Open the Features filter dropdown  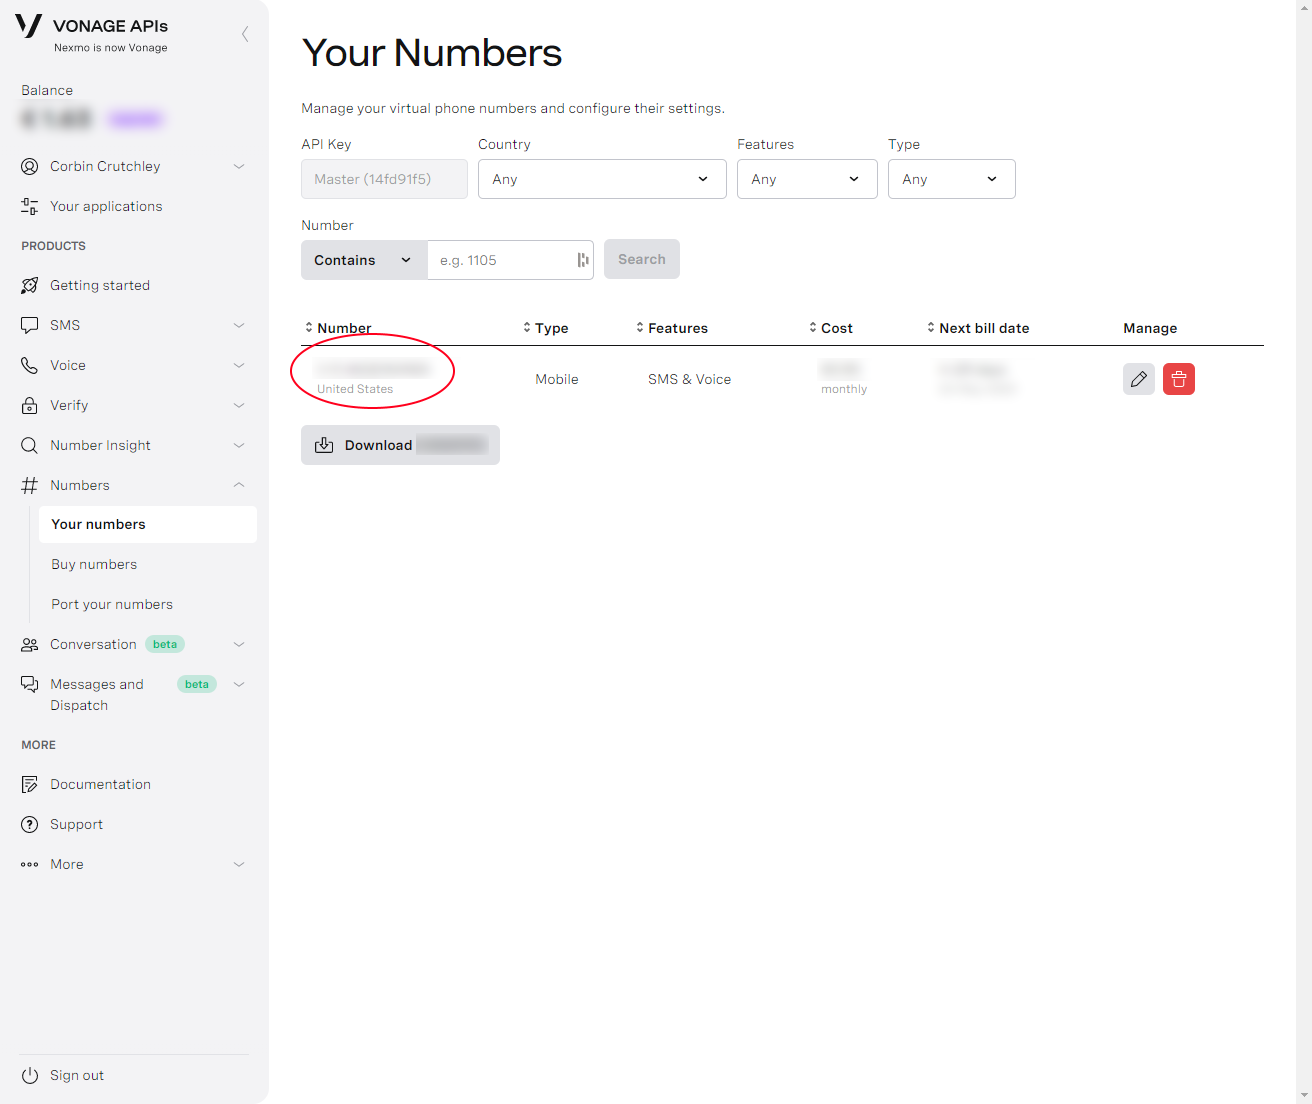point(807,179)
